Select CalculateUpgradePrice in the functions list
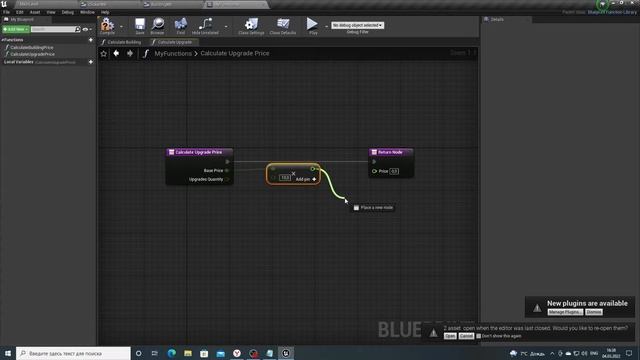The image size is (640, 360). (x=33, y=54)
